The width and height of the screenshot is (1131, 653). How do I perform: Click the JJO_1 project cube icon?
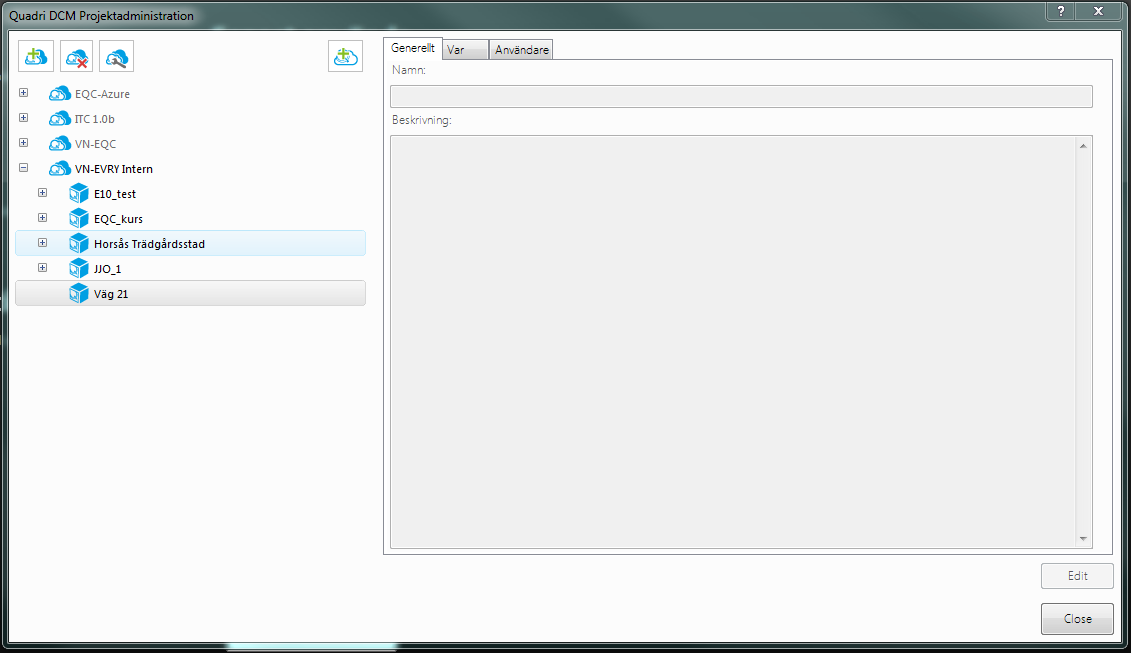(x=79, y=268)
